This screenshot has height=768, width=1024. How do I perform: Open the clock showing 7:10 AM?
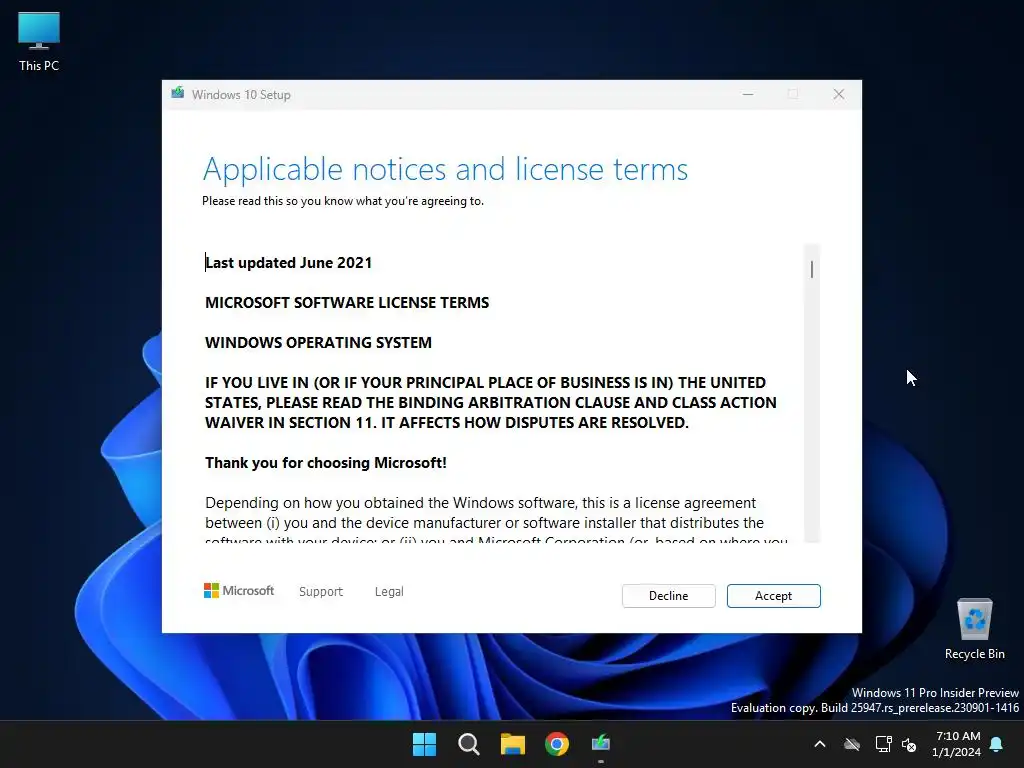957,744
